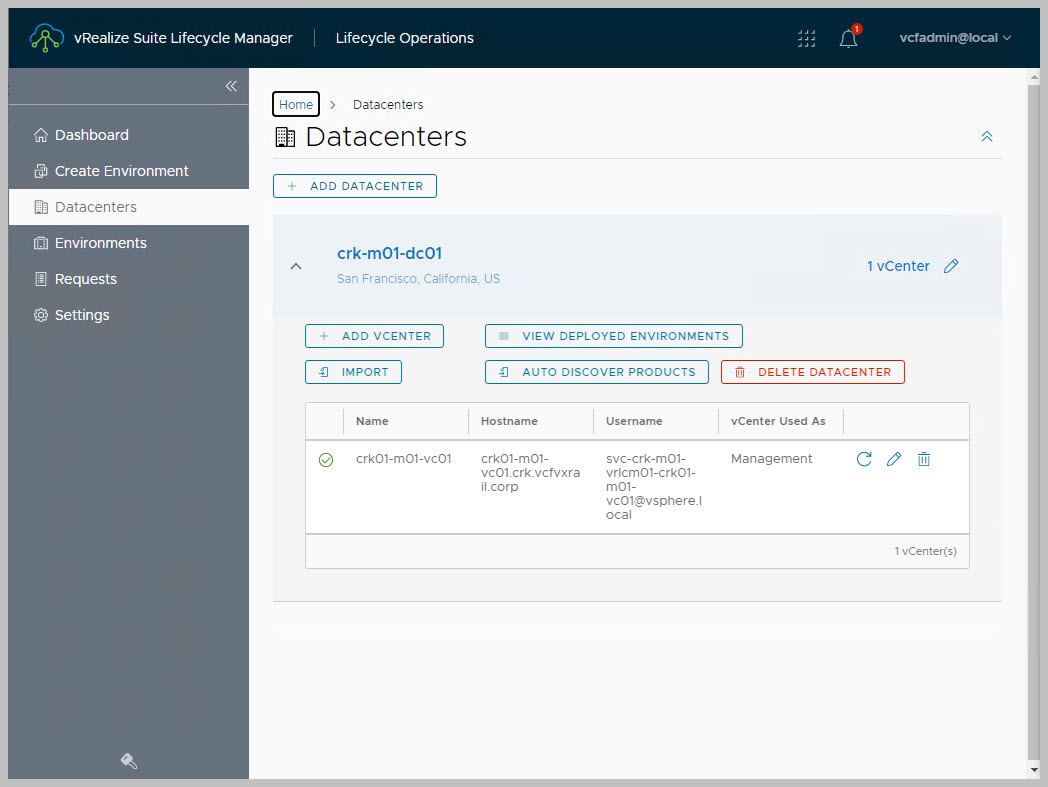Click the trash delete icon for crk01-m01-vc01

click(924, 459)
